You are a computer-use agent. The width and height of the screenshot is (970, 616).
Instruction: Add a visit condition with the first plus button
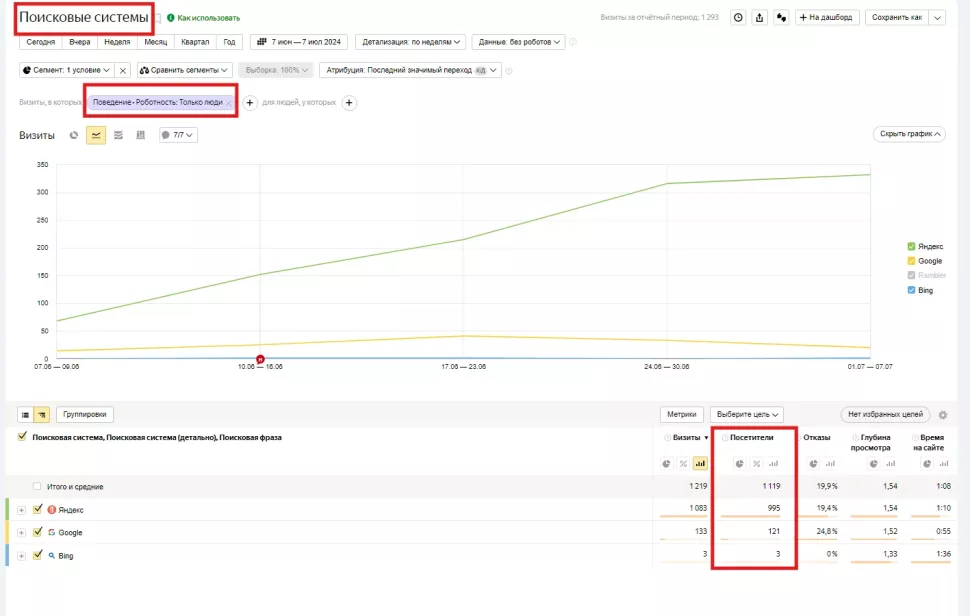pos(249,103)
